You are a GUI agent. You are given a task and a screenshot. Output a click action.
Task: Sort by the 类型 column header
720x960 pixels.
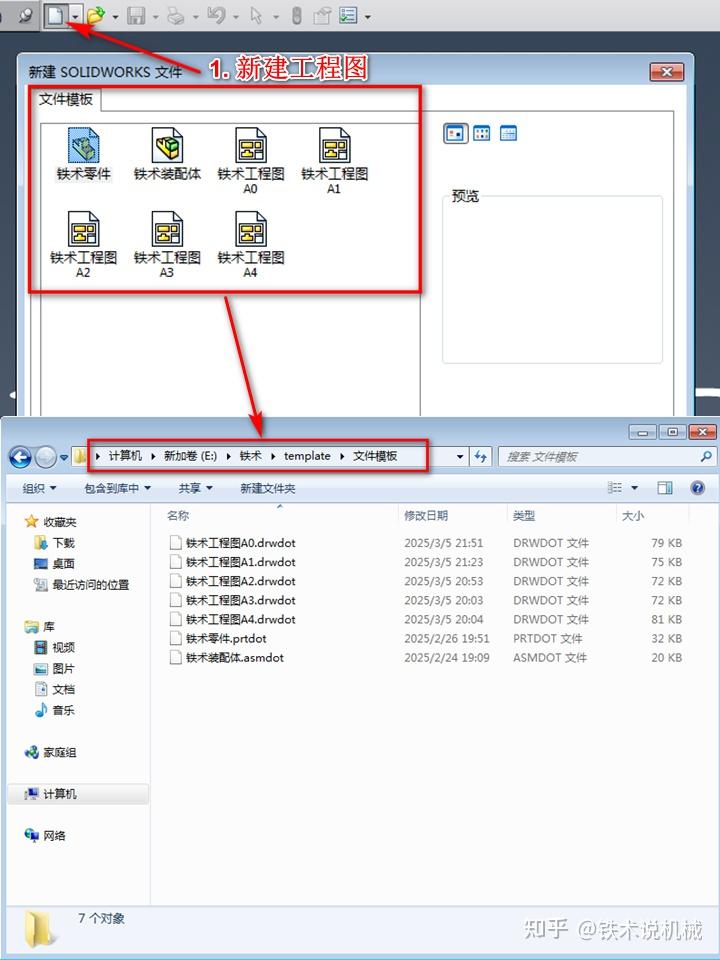click(524, 516)
